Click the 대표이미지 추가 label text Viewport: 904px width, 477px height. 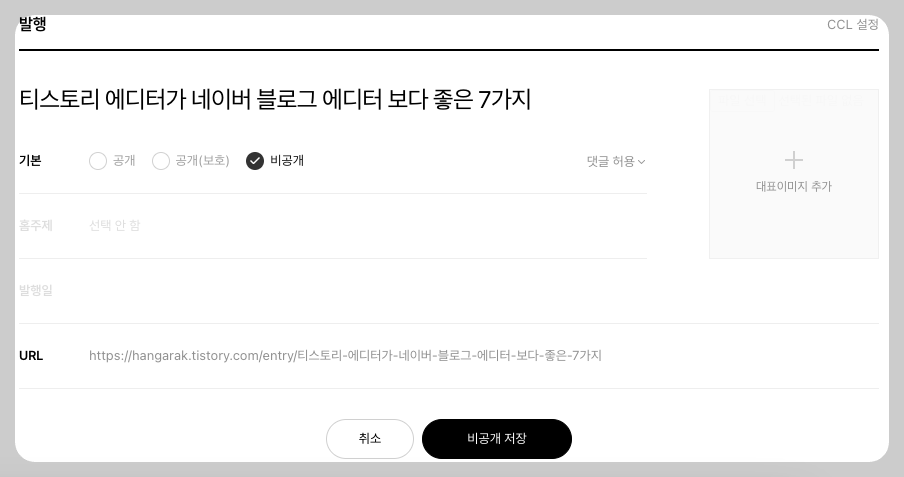[794, 186]
